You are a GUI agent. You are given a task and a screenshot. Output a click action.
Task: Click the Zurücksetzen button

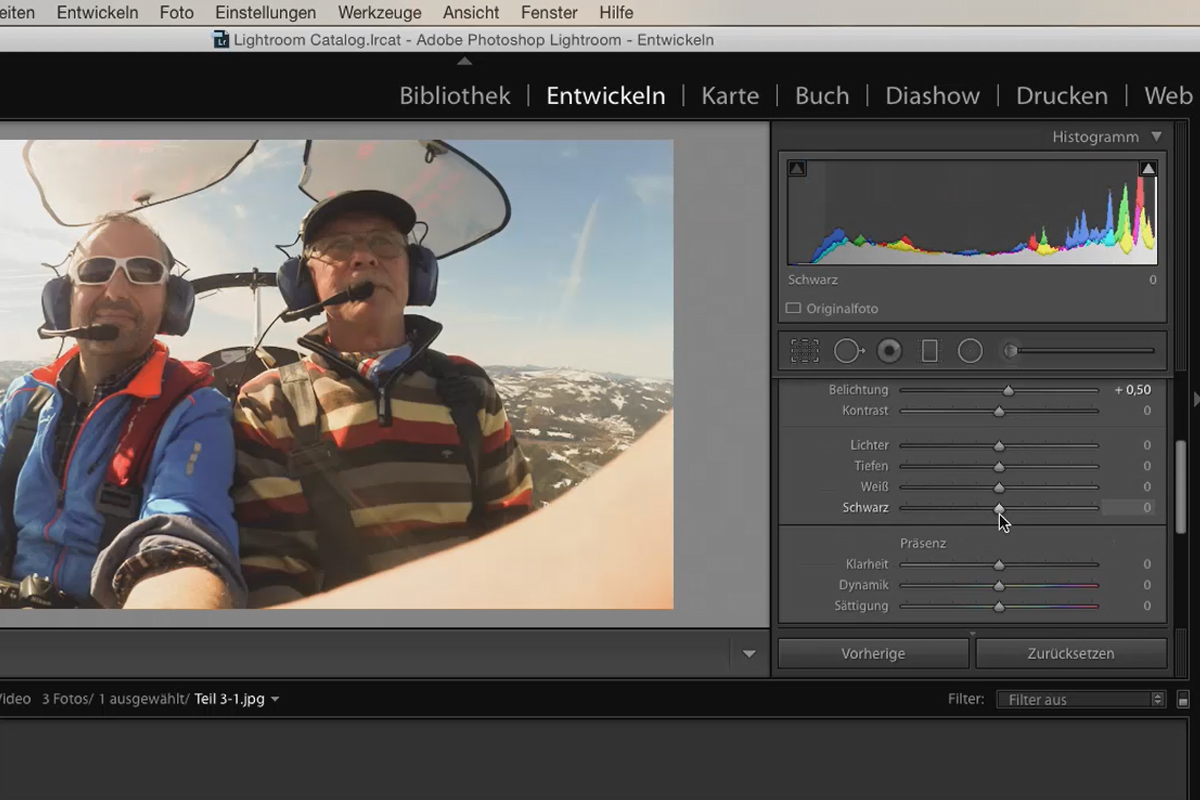(x=1070, y=654)
